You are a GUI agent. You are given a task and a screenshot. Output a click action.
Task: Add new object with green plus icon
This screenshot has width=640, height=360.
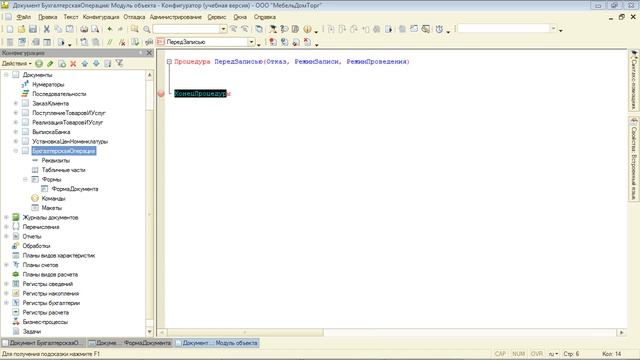[39, 64]
